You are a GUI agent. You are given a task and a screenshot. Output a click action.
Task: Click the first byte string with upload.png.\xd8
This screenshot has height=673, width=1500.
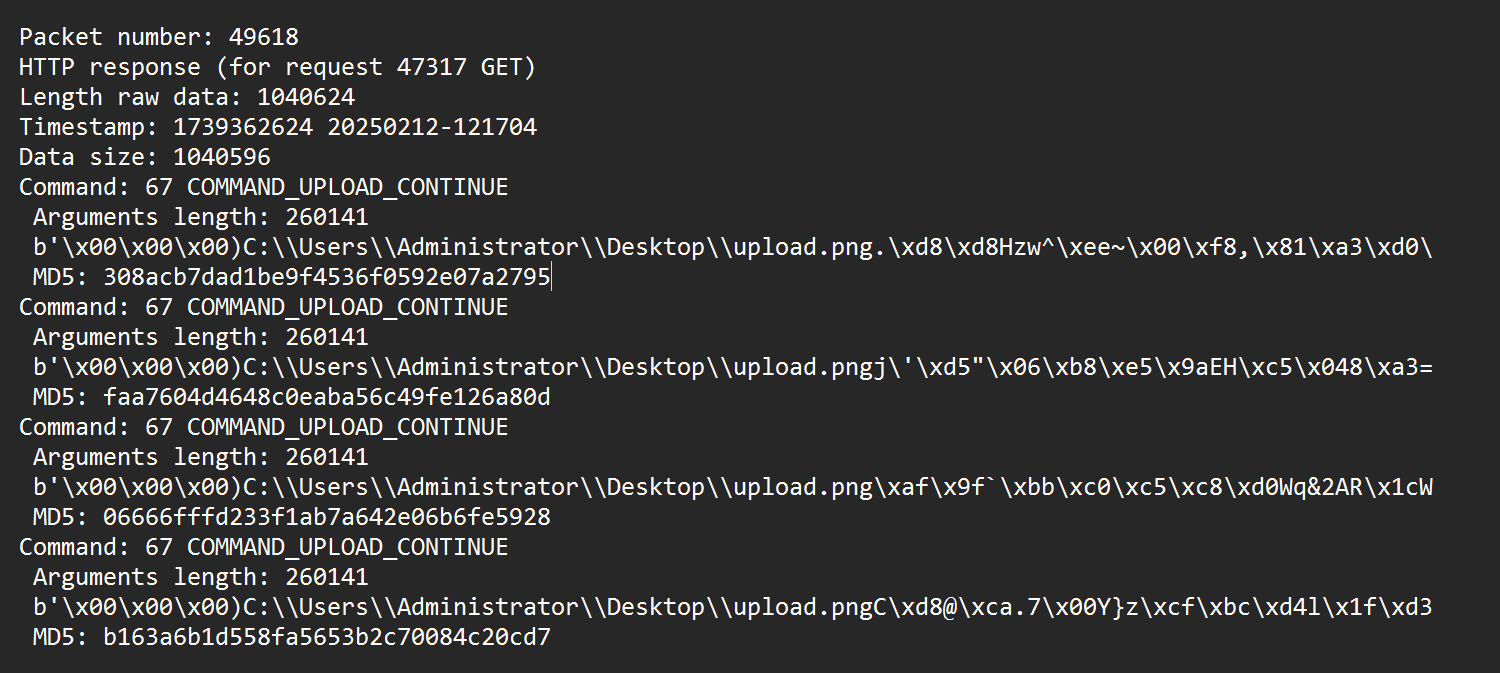(733, 247)
